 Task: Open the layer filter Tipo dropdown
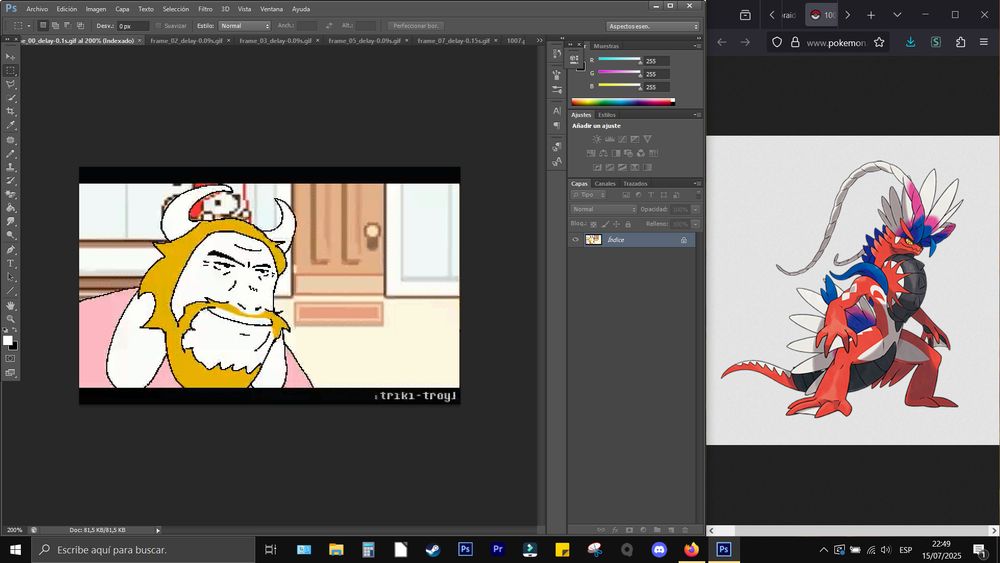point(589,194)
